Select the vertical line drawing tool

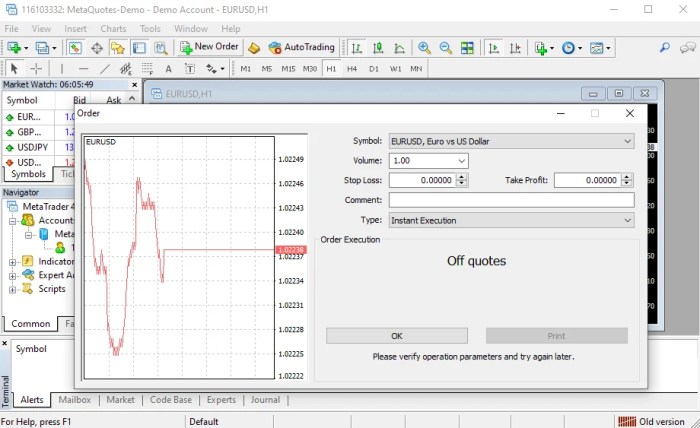62,69
